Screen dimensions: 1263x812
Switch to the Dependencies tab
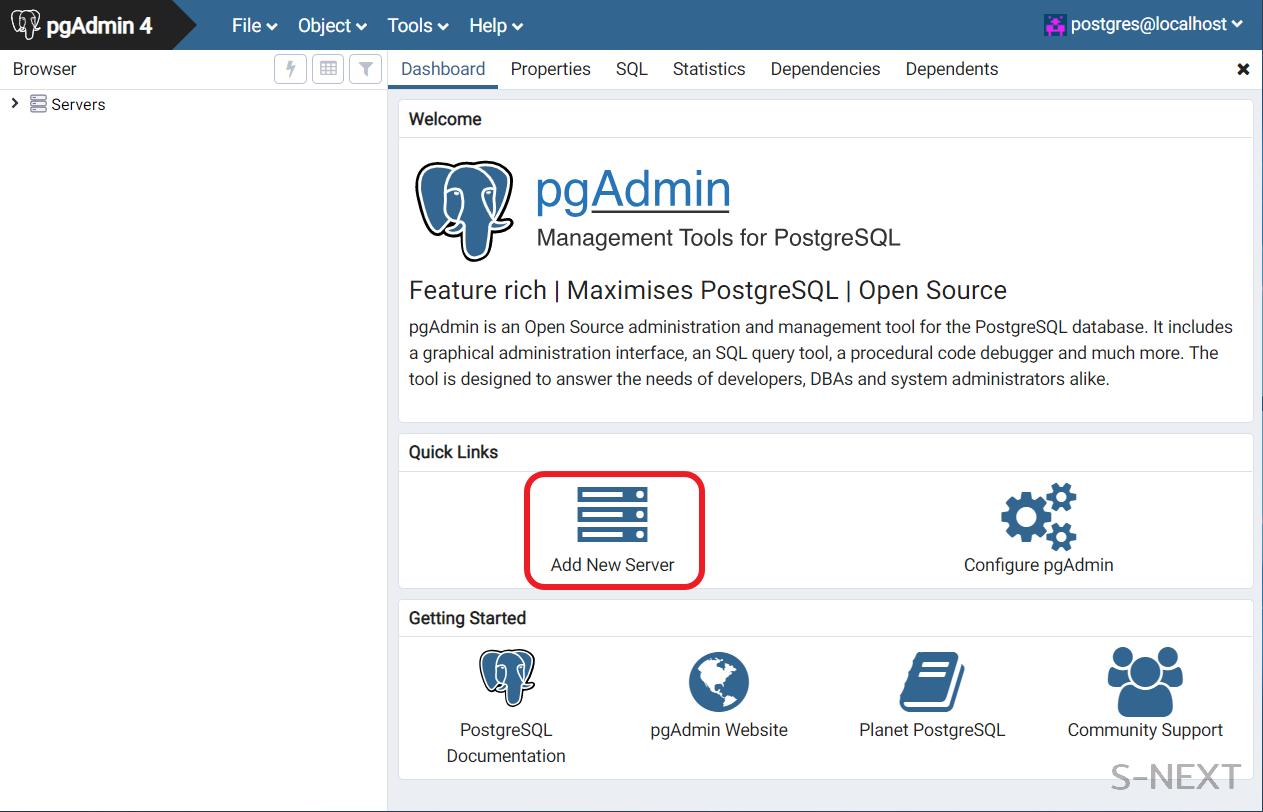tap(825, 69)
